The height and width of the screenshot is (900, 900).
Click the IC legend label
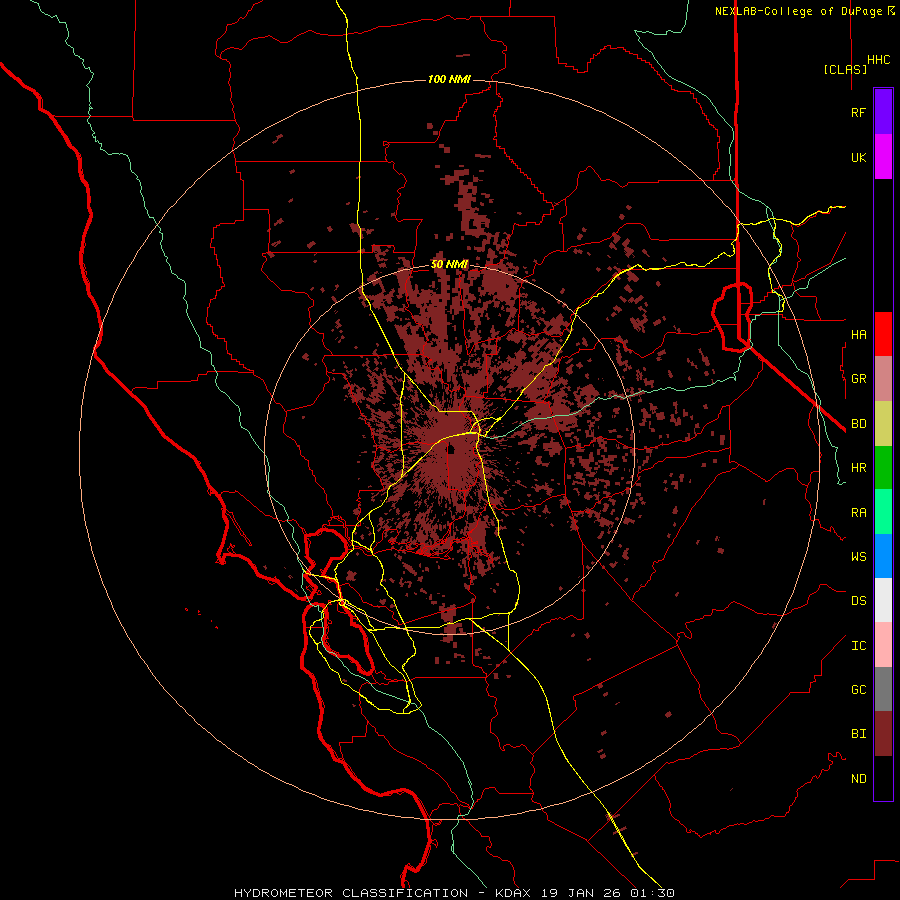pos(858,645)
